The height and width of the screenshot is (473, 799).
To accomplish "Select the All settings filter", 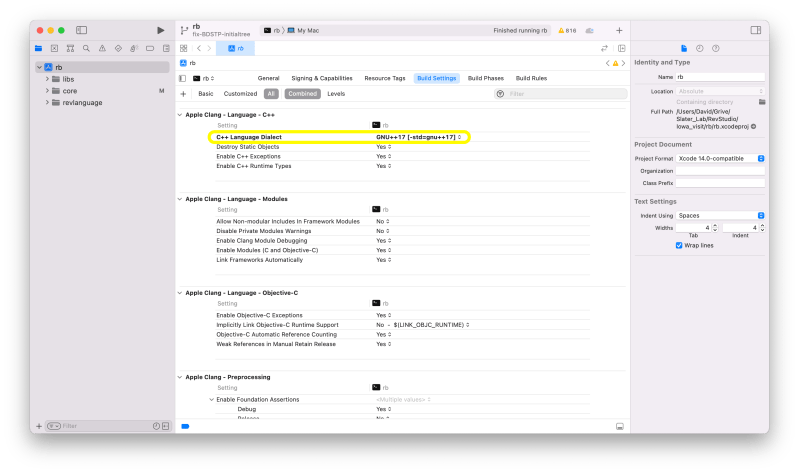I will pos(271,94).
